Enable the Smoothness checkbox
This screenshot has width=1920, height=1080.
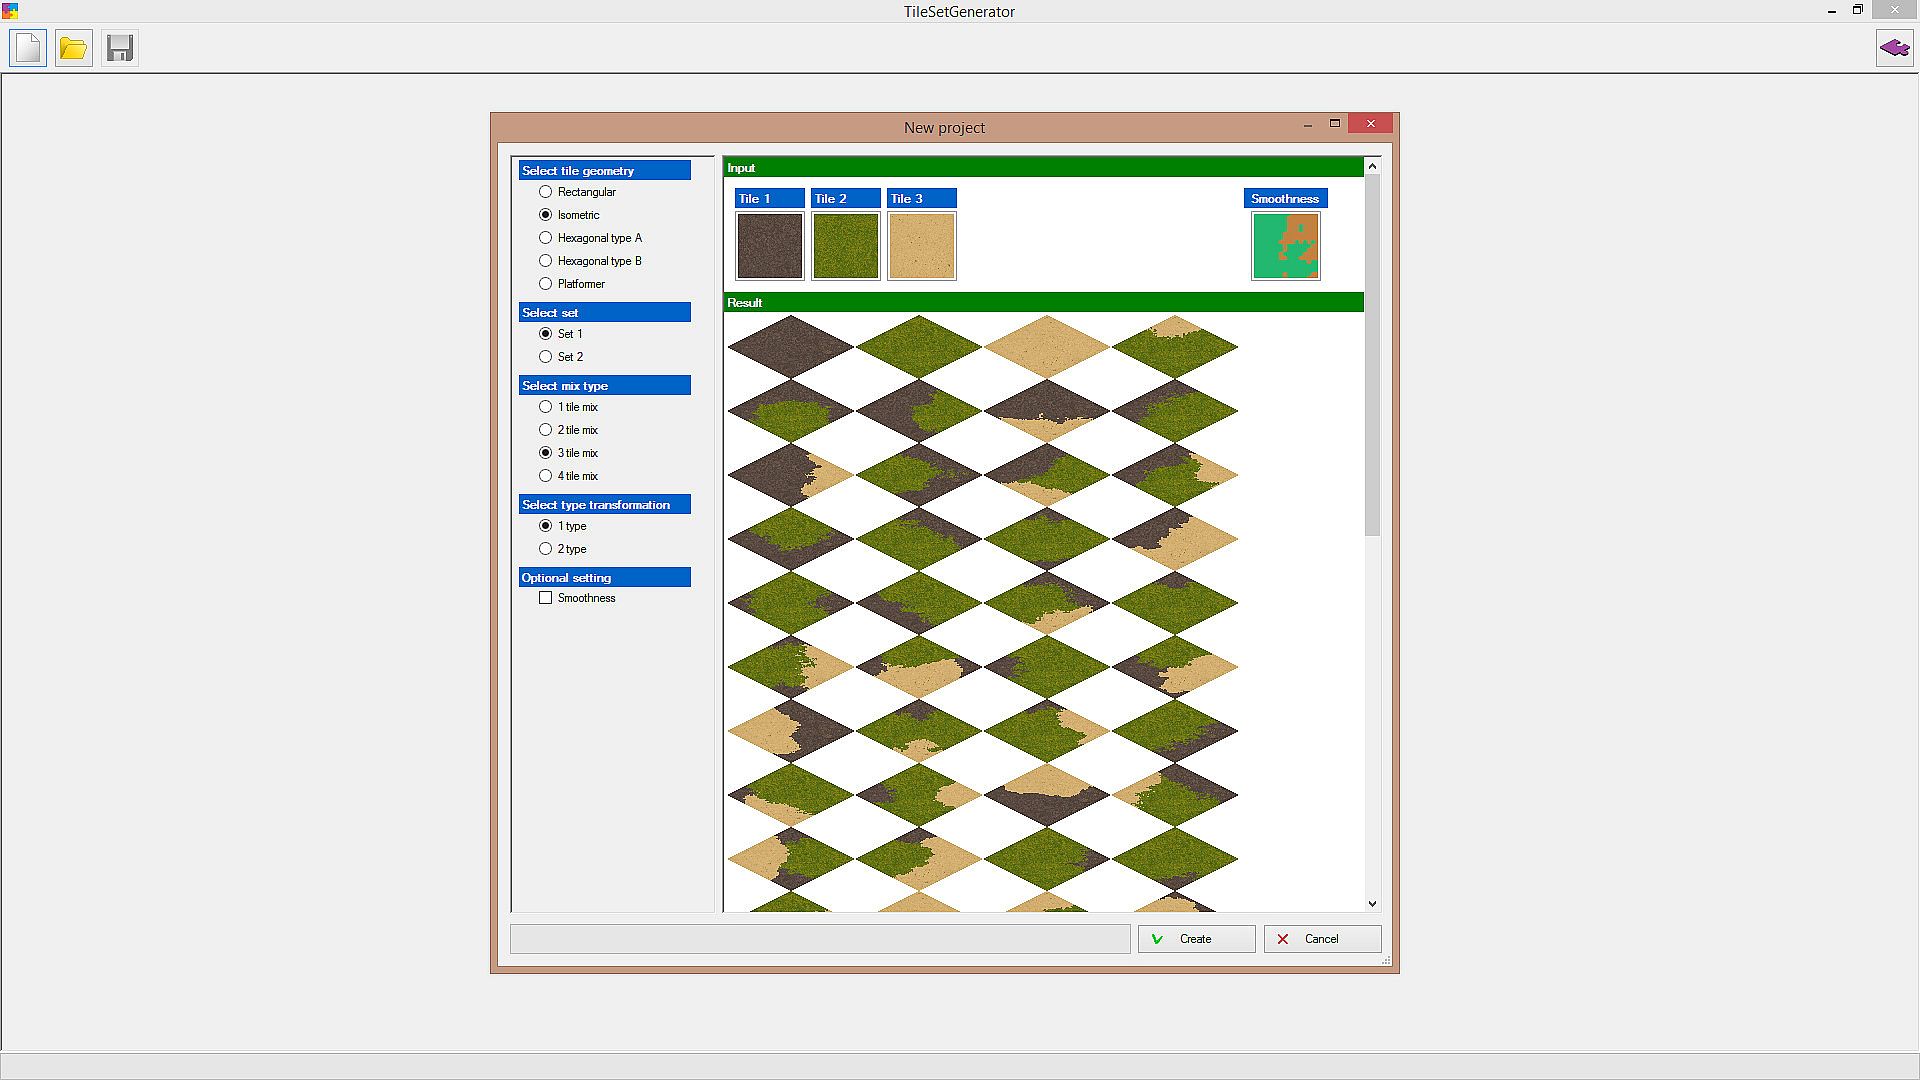point(546,598)
